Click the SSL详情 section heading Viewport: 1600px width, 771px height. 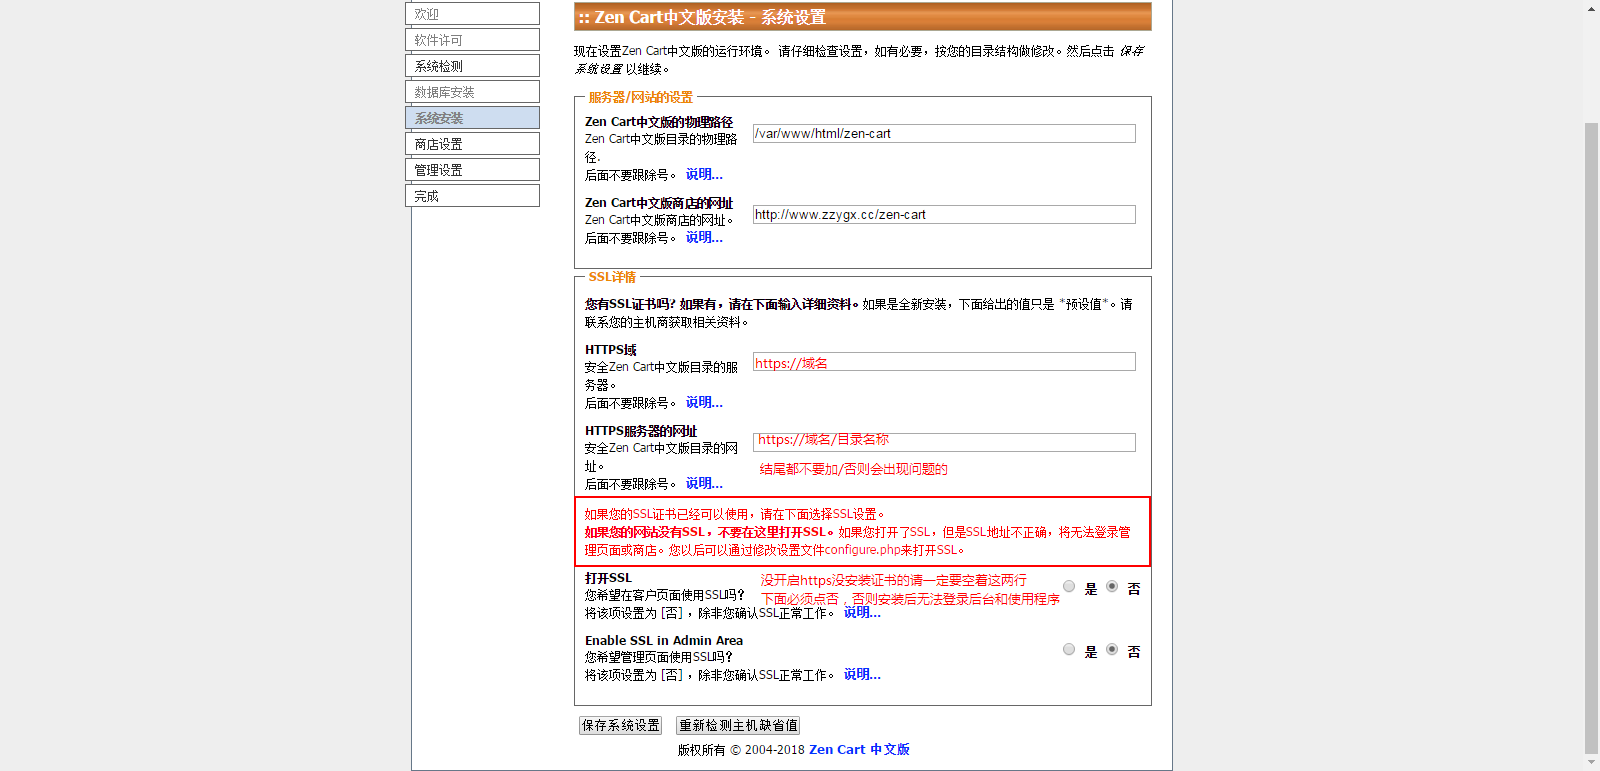pyautogui.click(x=612, y=277)
